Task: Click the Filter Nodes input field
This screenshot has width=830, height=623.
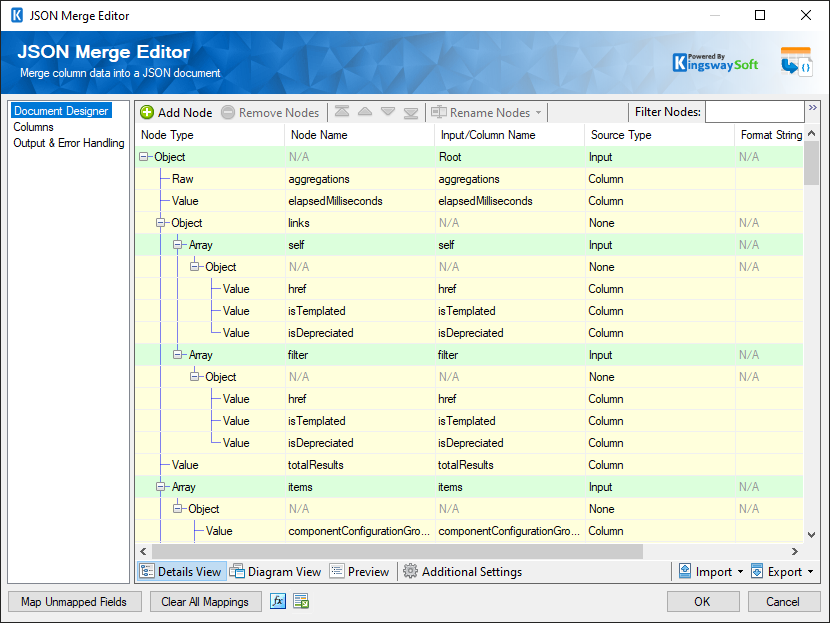Action: 754,112
